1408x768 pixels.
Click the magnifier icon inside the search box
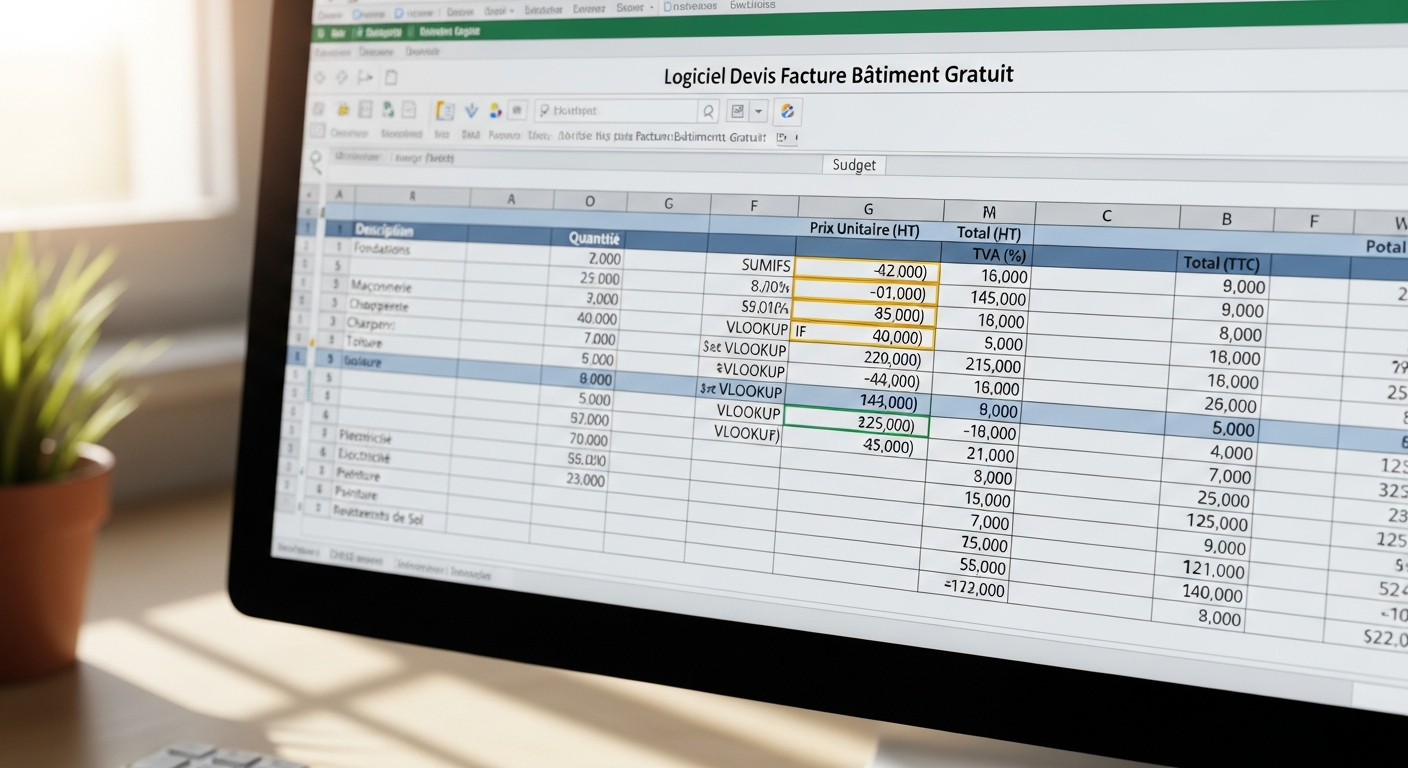click(x=708, y=112)
